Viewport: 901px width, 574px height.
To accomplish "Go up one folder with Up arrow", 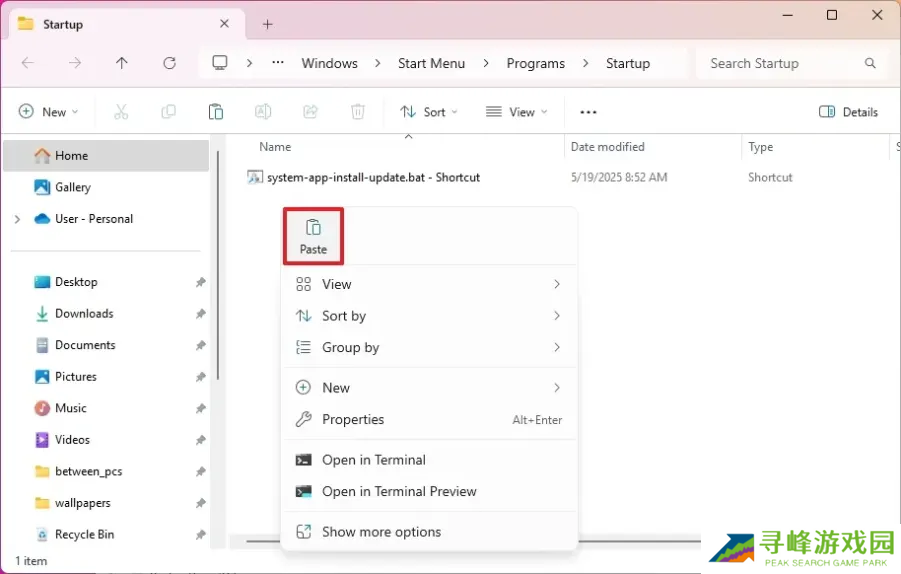I will coord(122,63).
